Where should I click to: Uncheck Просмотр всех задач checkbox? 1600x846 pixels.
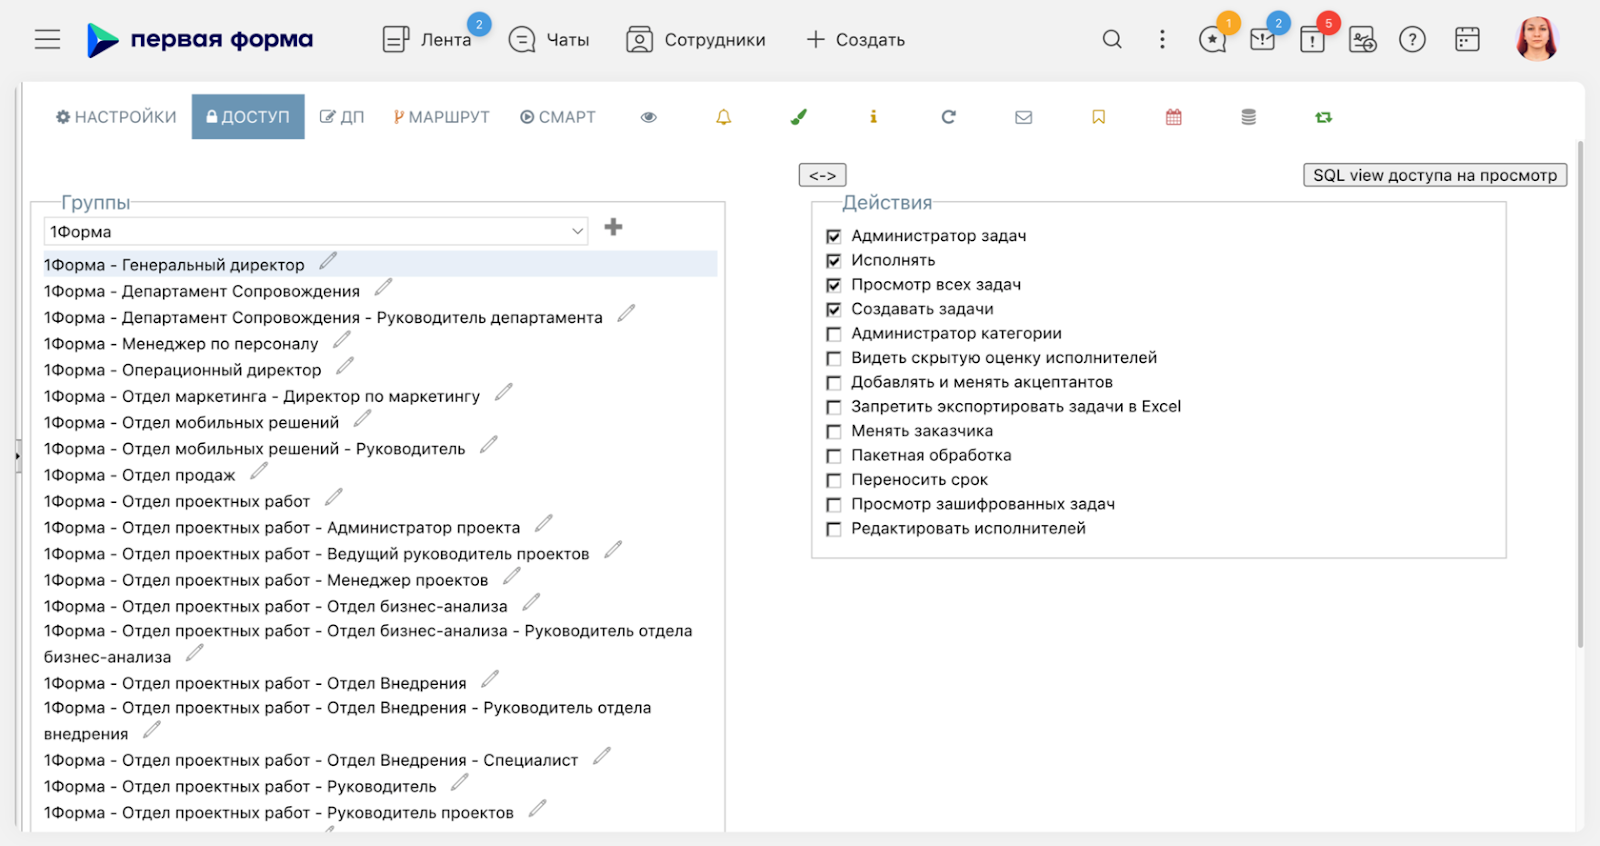pyautogui.click(x=834, y=285)
